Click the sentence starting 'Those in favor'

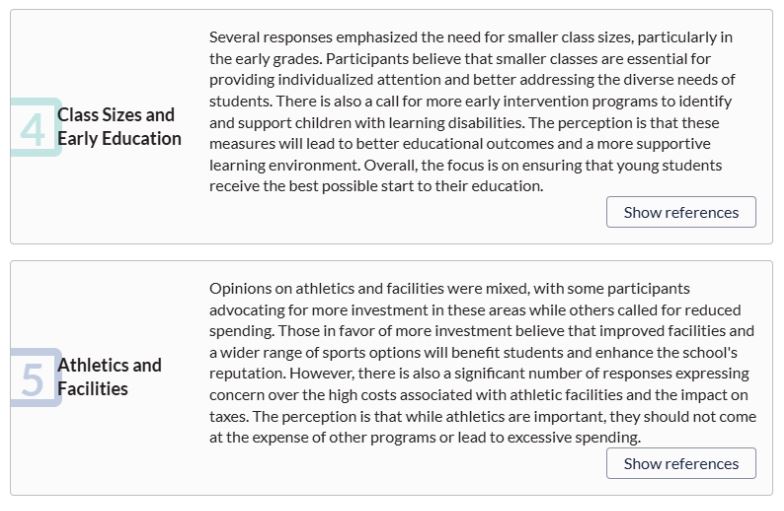click(x=482, y=352)
